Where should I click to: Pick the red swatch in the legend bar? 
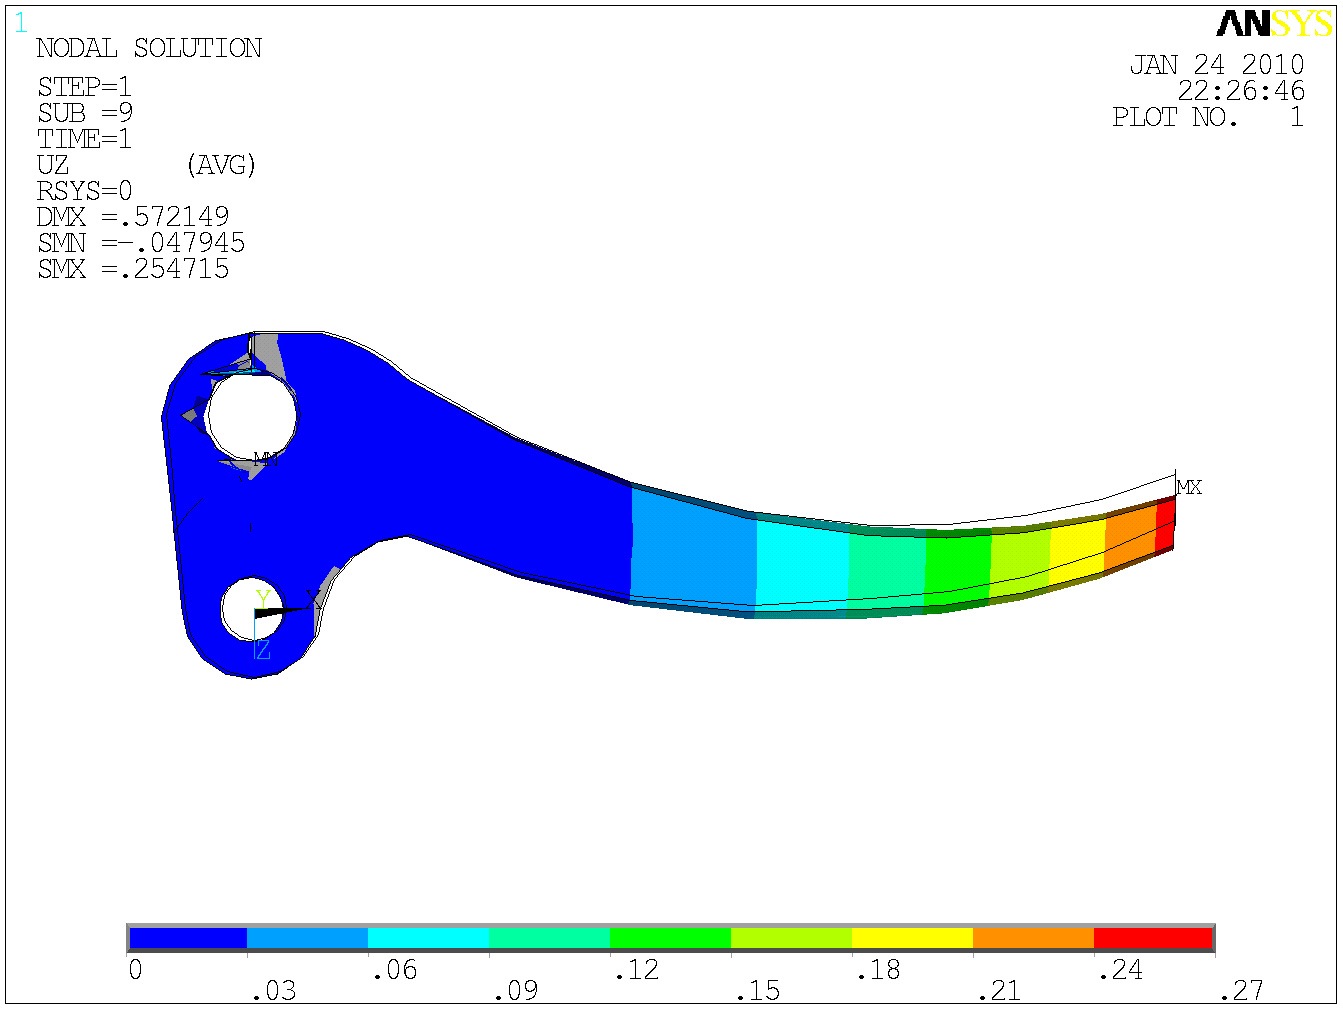pos(1152,938)
